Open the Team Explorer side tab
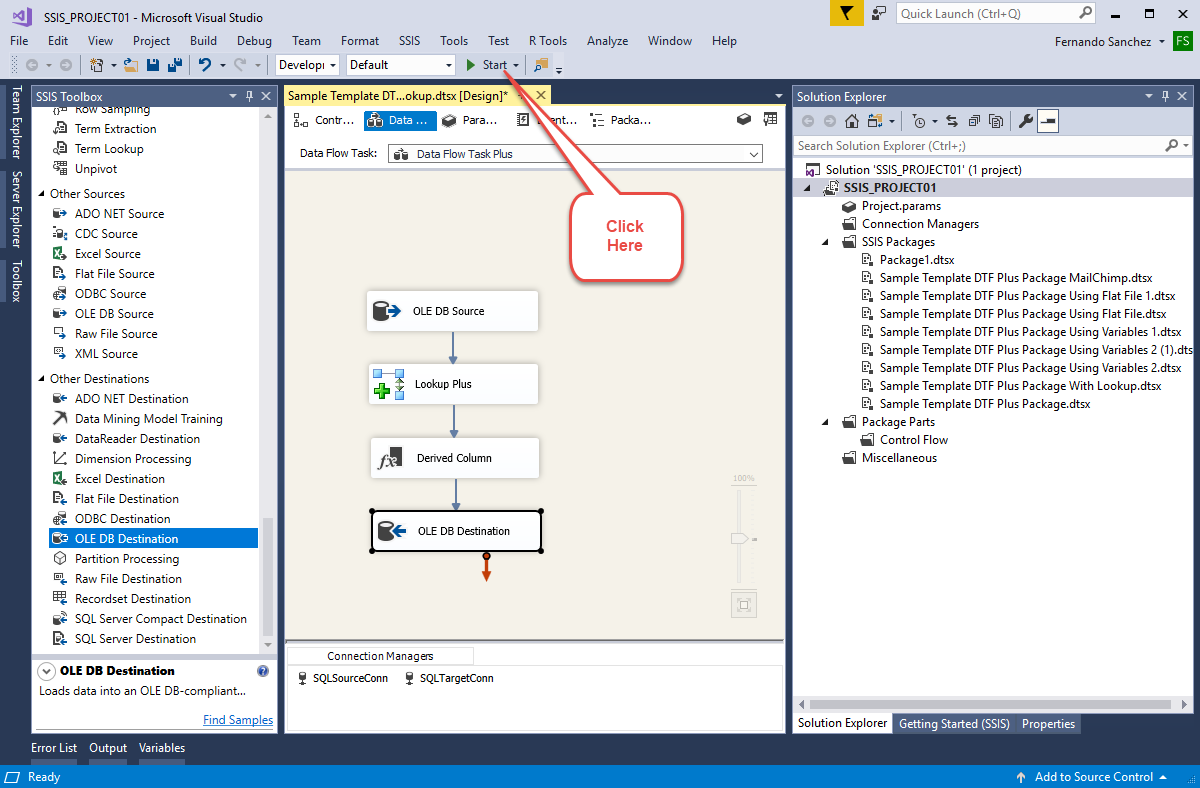 click(x=15, y=123)
